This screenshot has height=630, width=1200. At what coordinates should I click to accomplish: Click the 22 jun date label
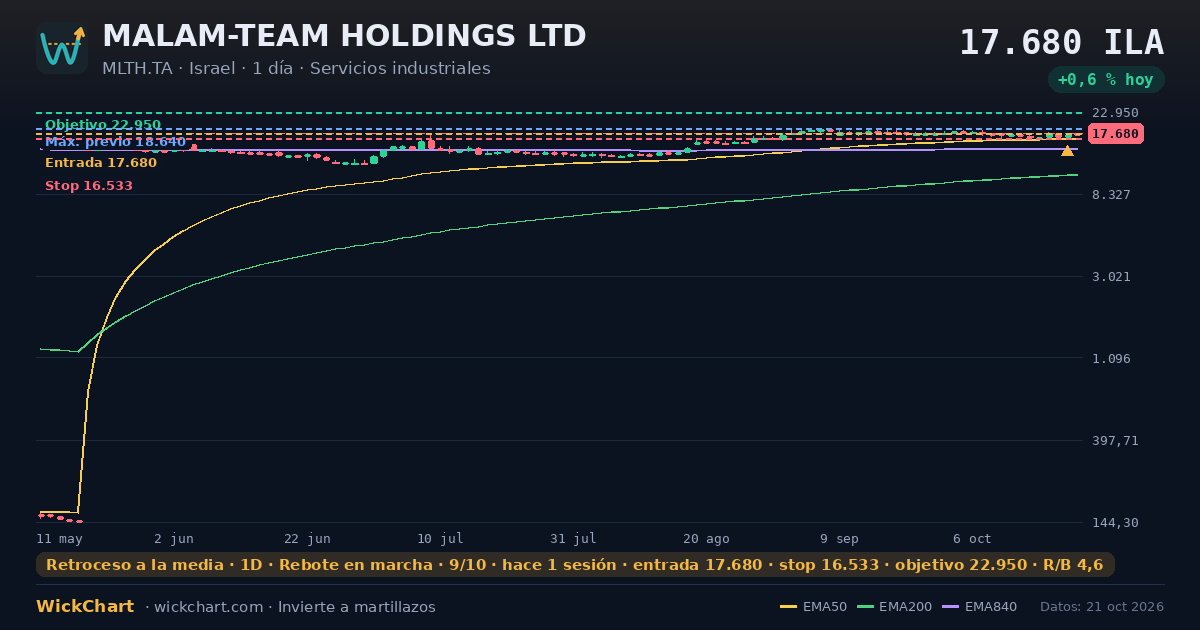pyautogui.click(x=307, y=539)
